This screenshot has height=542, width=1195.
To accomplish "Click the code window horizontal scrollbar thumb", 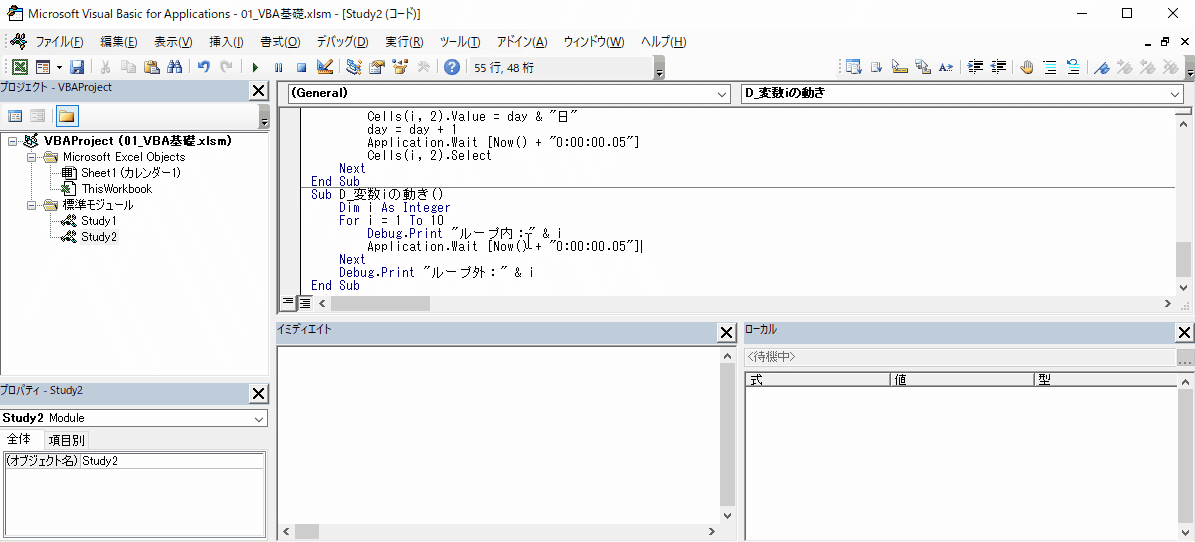I will pos(380,303).
